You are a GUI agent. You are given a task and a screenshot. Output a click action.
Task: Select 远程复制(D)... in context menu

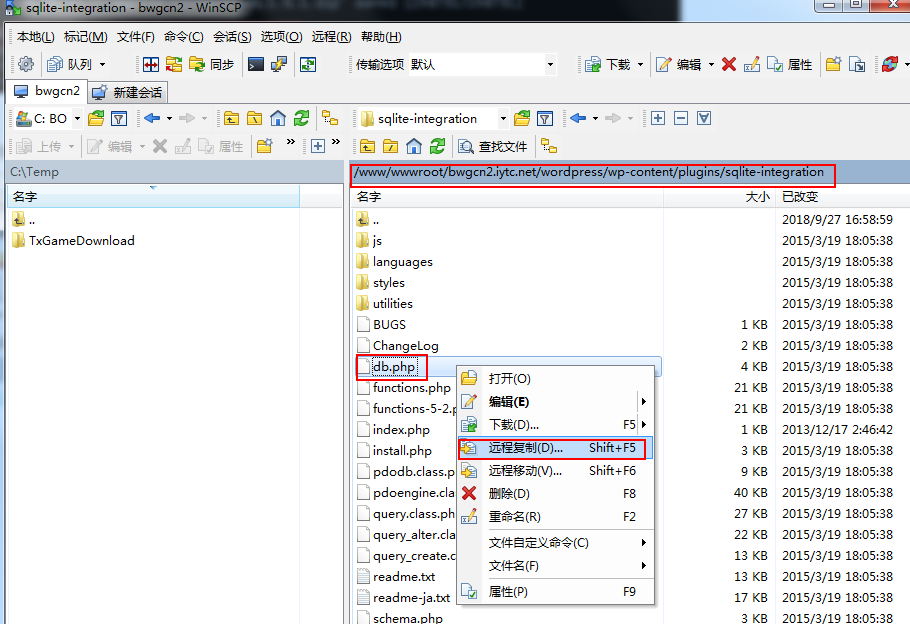555,448
